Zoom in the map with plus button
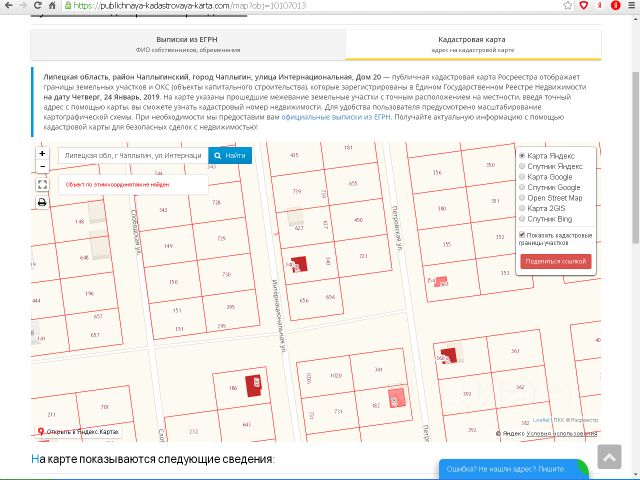 pos(42,154)
